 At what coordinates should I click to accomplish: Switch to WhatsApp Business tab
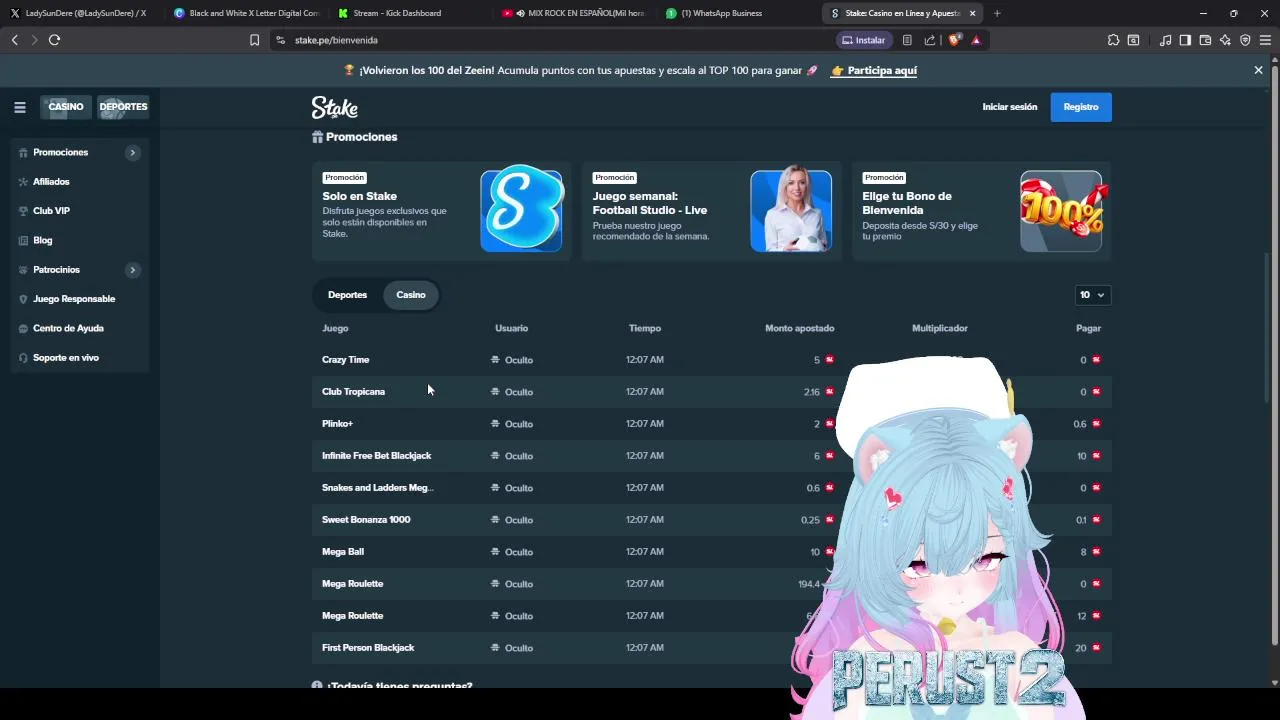(738, 13)
